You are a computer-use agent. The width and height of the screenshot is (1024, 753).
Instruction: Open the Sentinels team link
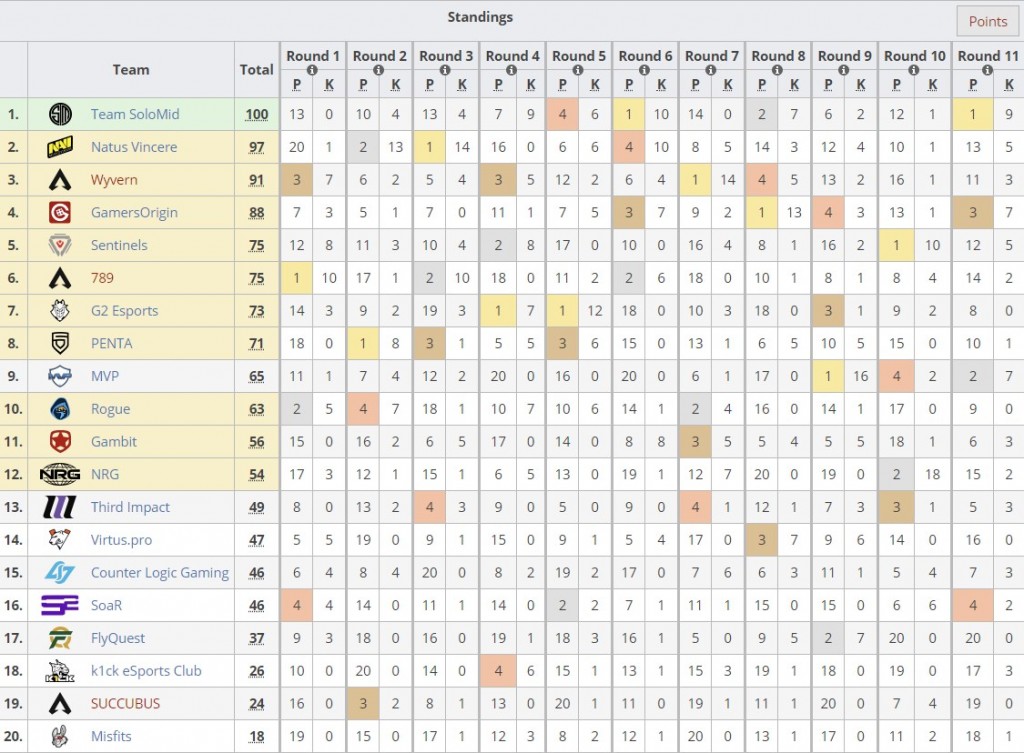coord(119,245)
